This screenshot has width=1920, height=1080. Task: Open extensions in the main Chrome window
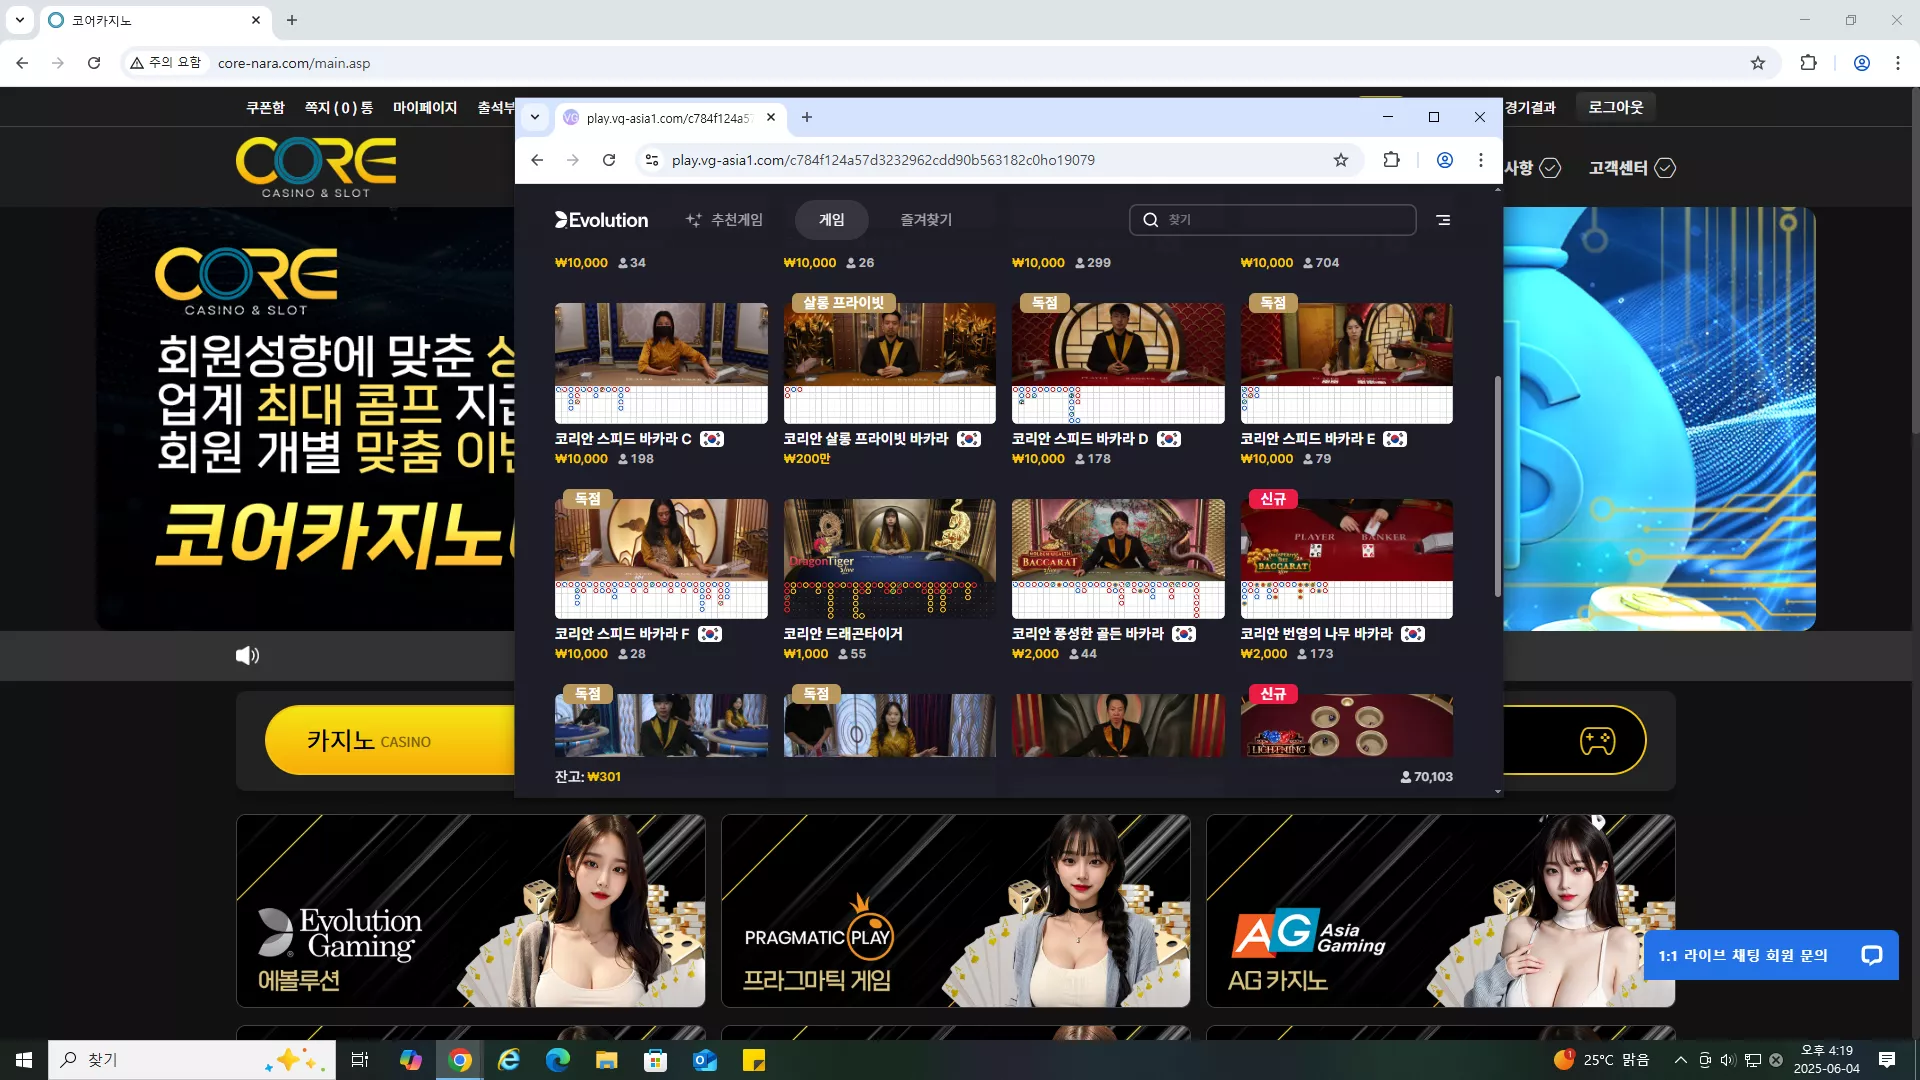pyautogui.click(x=1809, y=63)
